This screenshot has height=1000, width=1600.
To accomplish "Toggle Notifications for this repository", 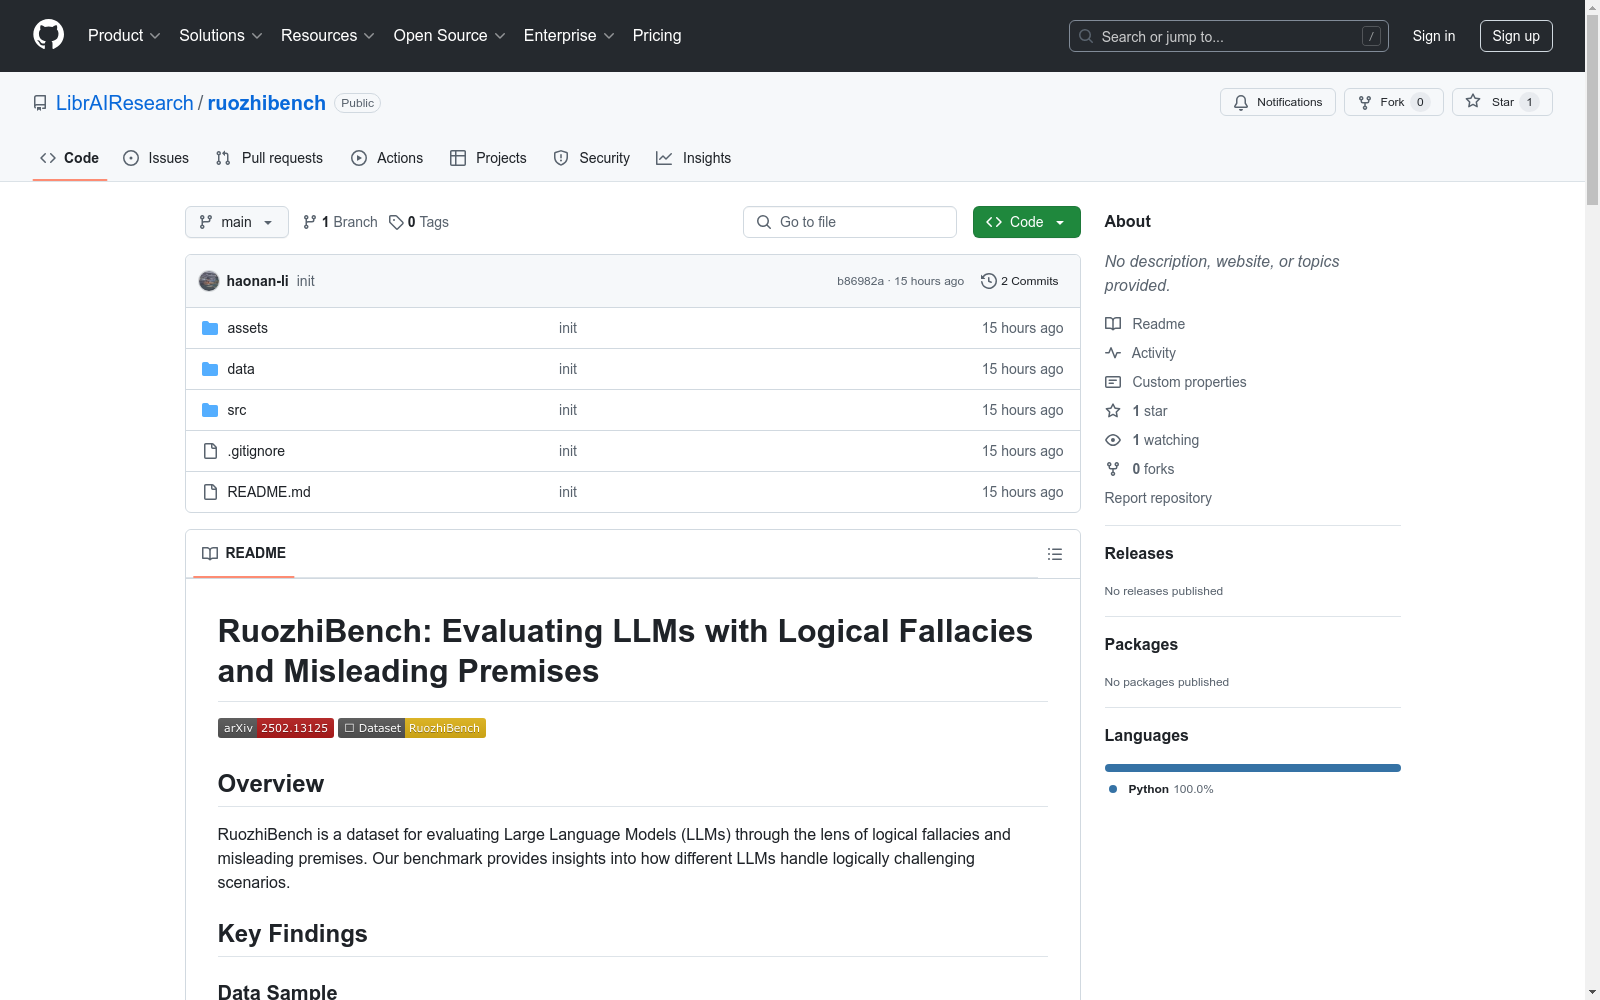I will click(x=1277, y=102).
